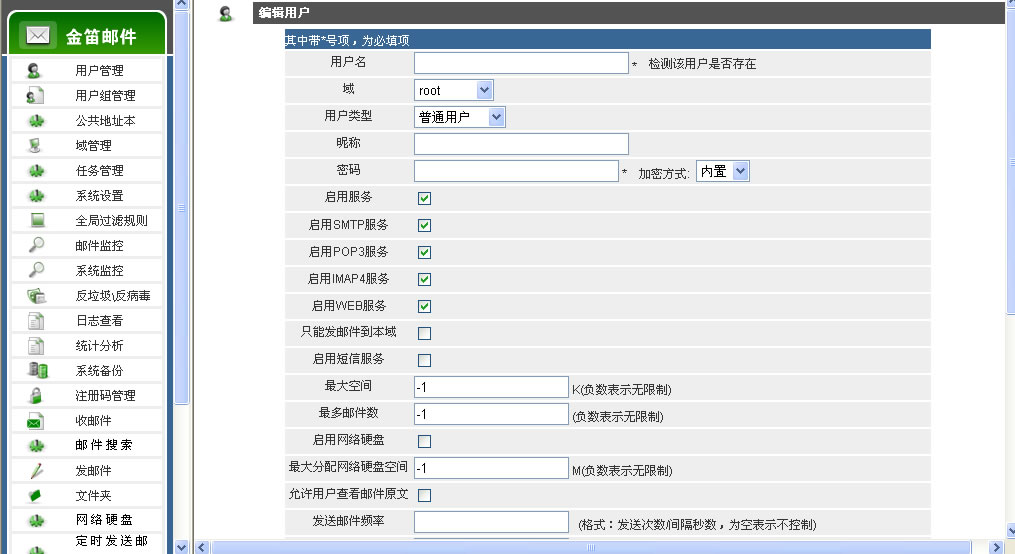The width and height of the screenshot is (1015, 554).
Task: Click the horizontal scrollbar at page bottom
Action: tap(590, 547)
